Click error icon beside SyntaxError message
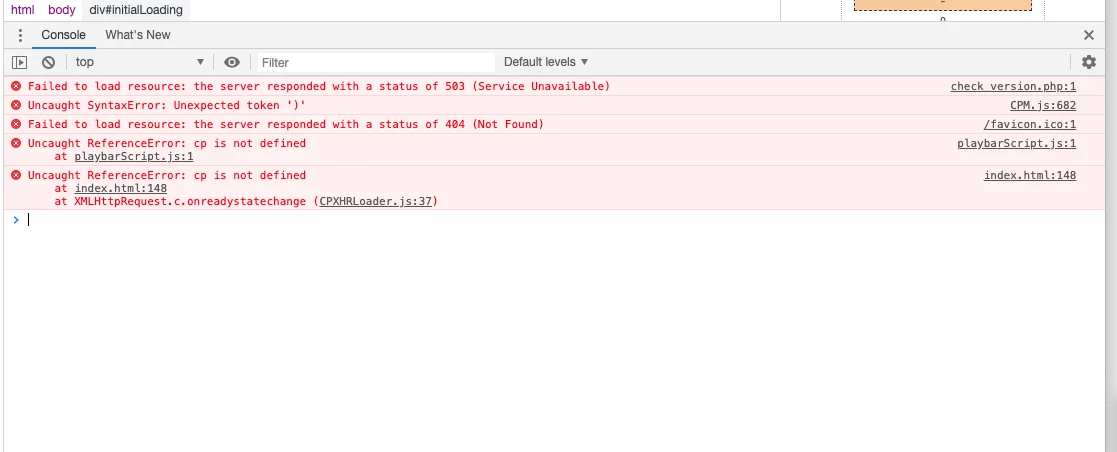 click(x=16, y=106)
